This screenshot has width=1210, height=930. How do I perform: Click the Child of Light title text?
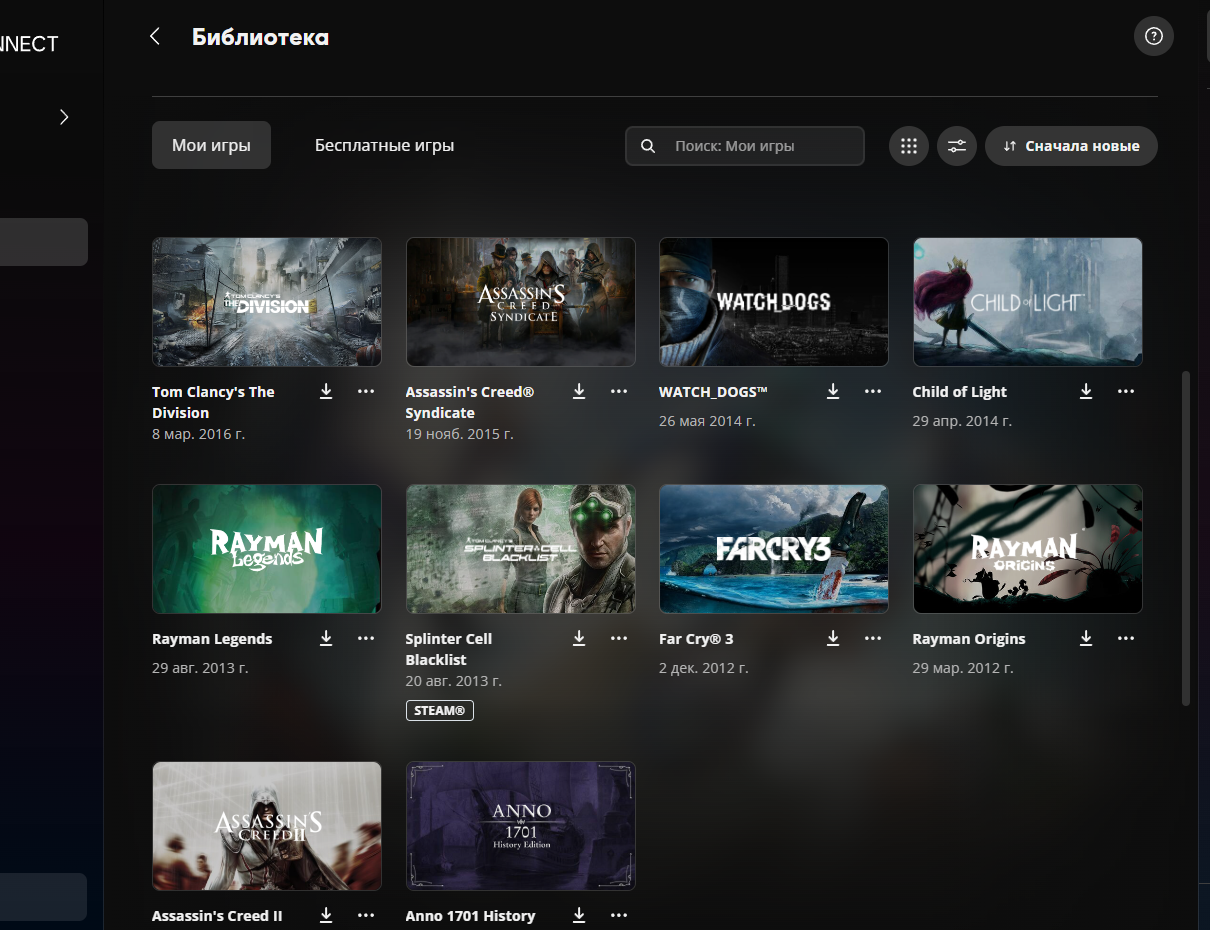click(960, 392)
